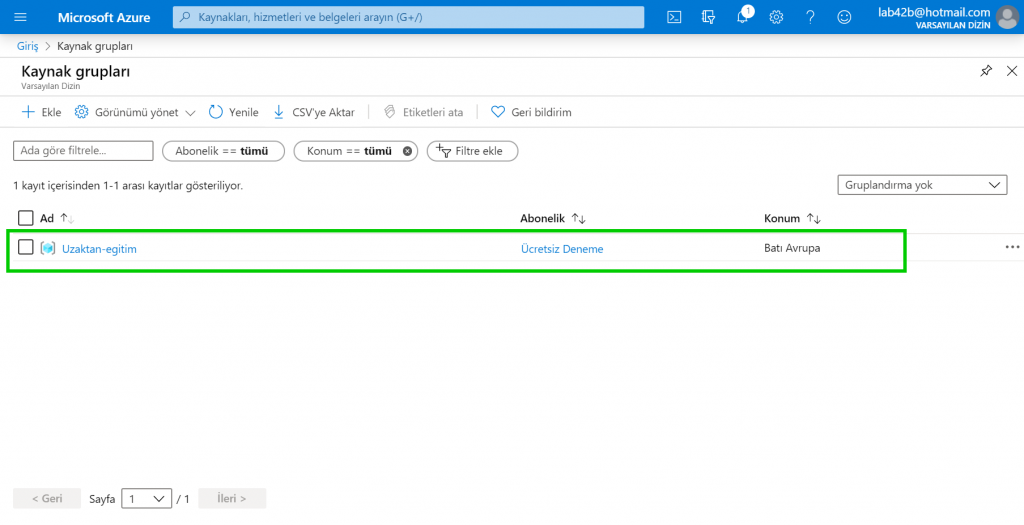Viewport: 1024px width, 525px height.
Task: Open more options for Uzaktan-egitim
Action: [x=1012, y=247]
